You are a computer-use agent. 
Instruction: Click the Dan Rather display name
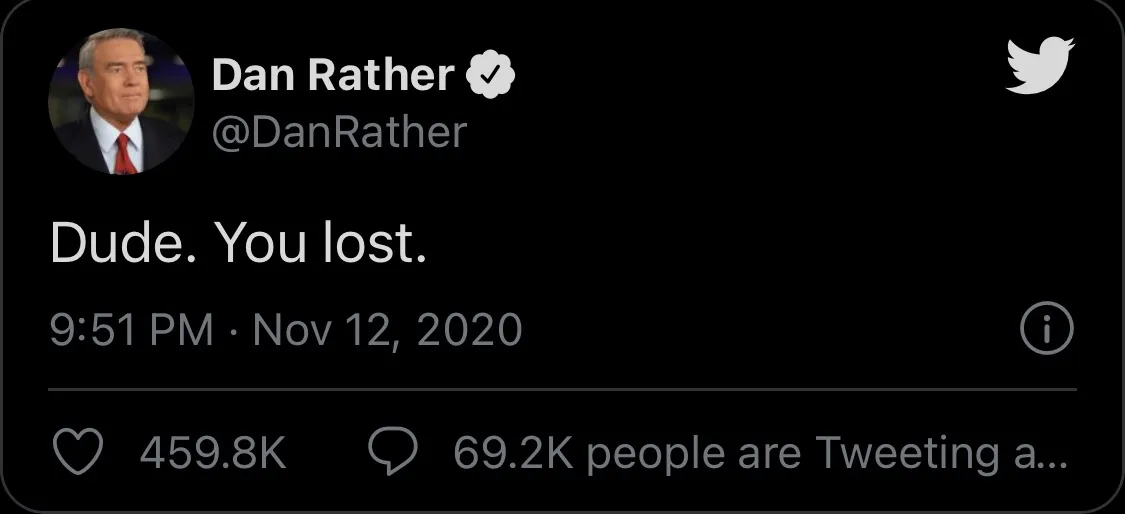pyautogui.click(x=333, y=75)
